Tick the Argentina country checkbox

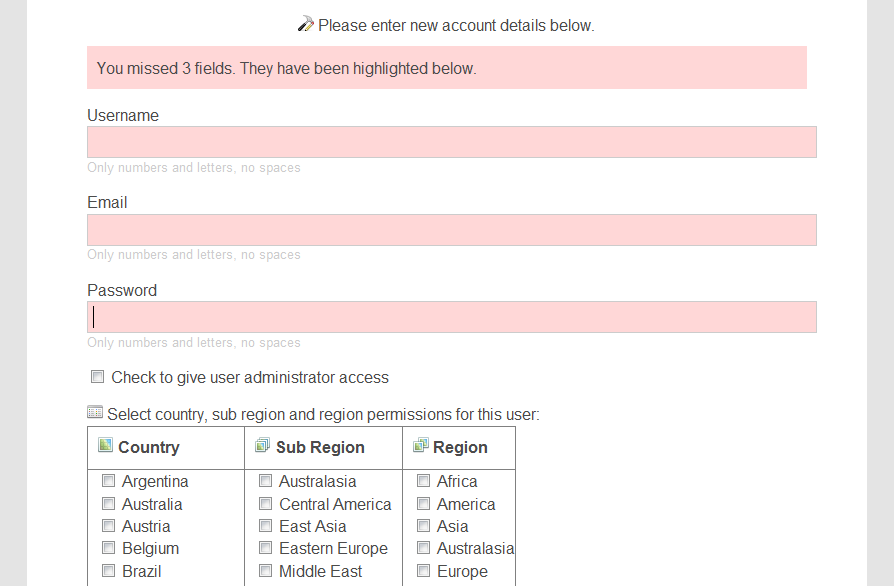point(108,481)
